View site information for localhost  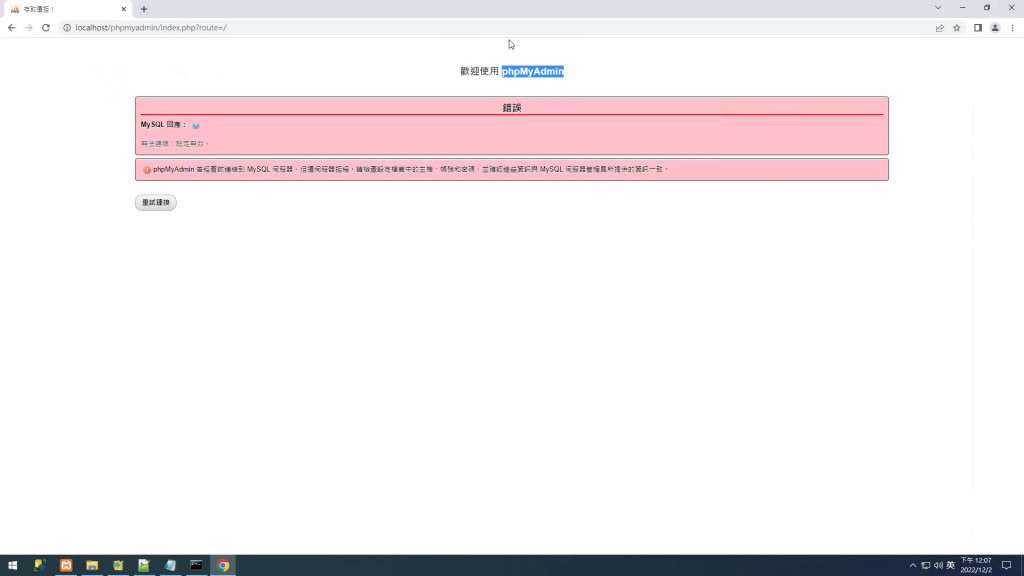(x=67, y=27)
